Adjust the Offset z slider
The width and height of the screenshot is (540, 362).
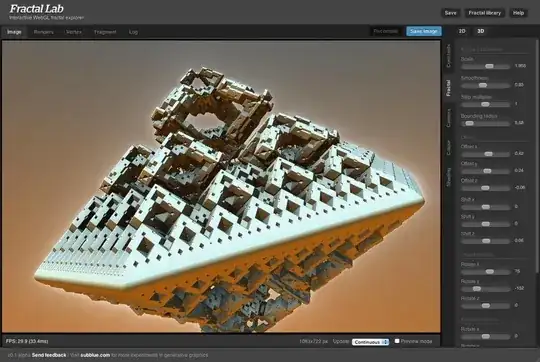tap(486, 188)
